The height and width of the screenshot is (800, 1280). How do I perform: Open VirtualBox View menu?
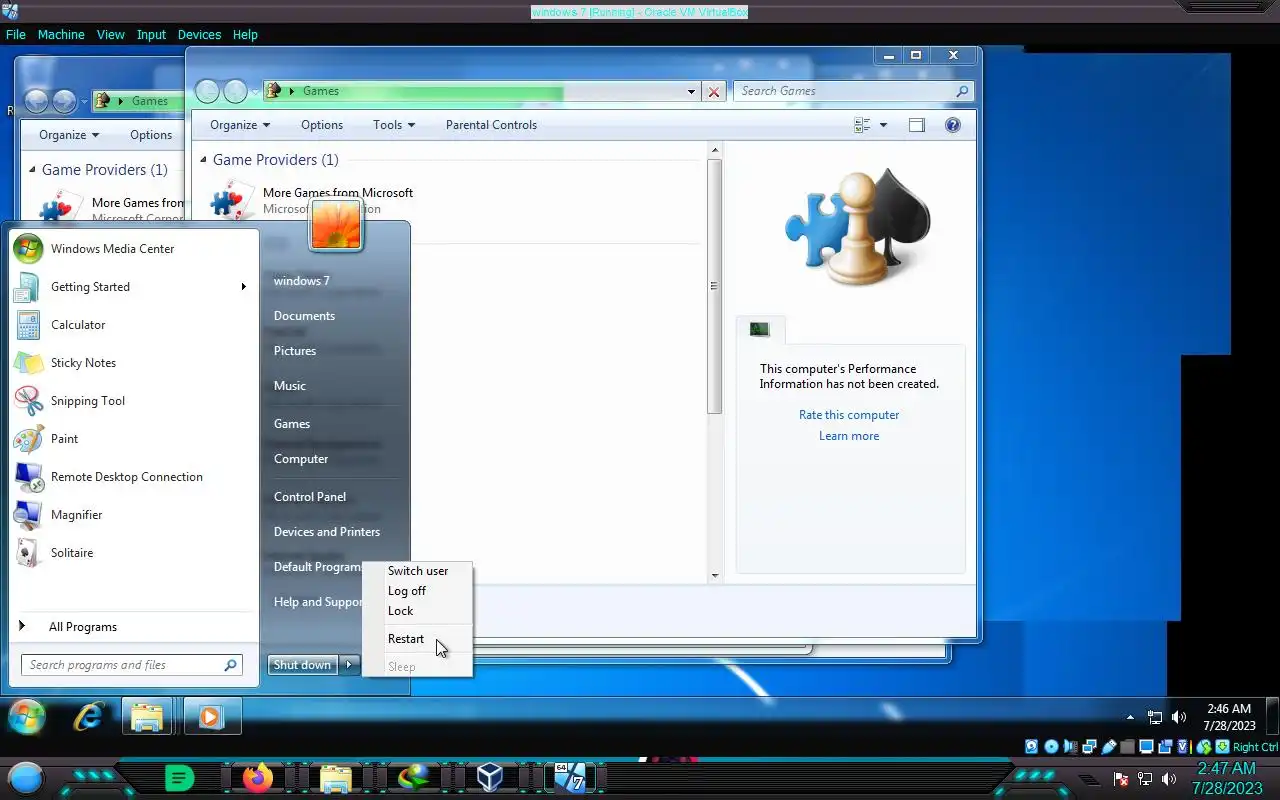coord(110,34)
